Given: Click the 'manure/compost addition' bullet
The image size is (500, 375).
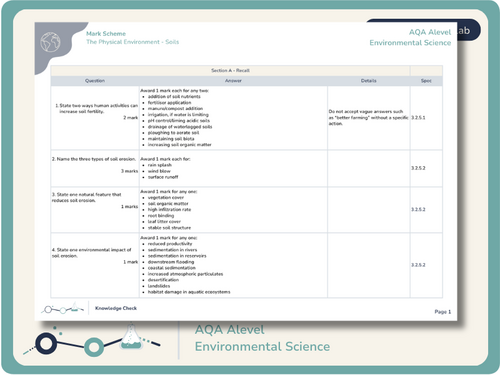Looking at the screenshot, I should click(175, 109).
